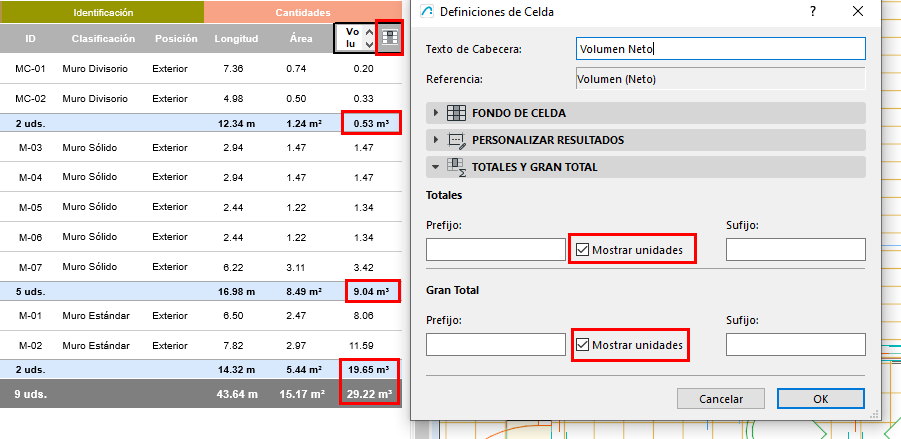Image resolution: width=901 pixels, height=439 pixels.
Task: Click the 0.53 m³ subtotal cell
Action: [x=371, y=123]
